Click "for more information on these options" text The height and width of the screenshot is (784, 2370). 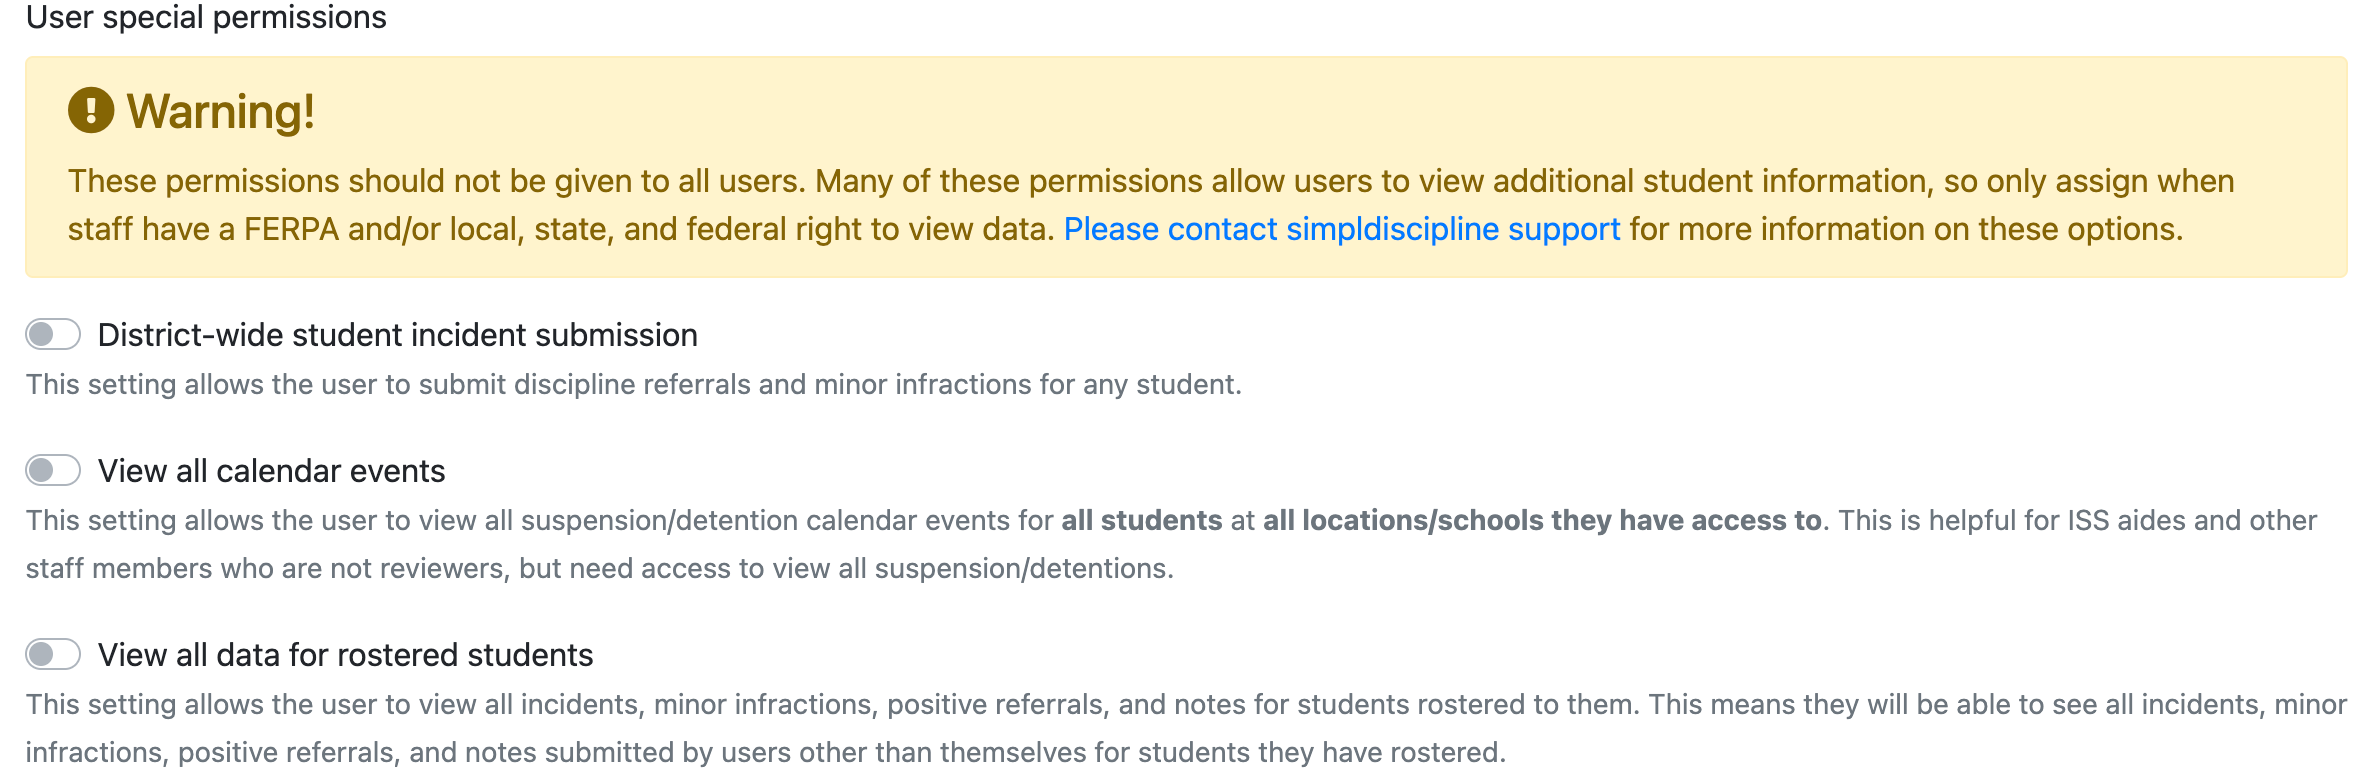pos(1905,229)
